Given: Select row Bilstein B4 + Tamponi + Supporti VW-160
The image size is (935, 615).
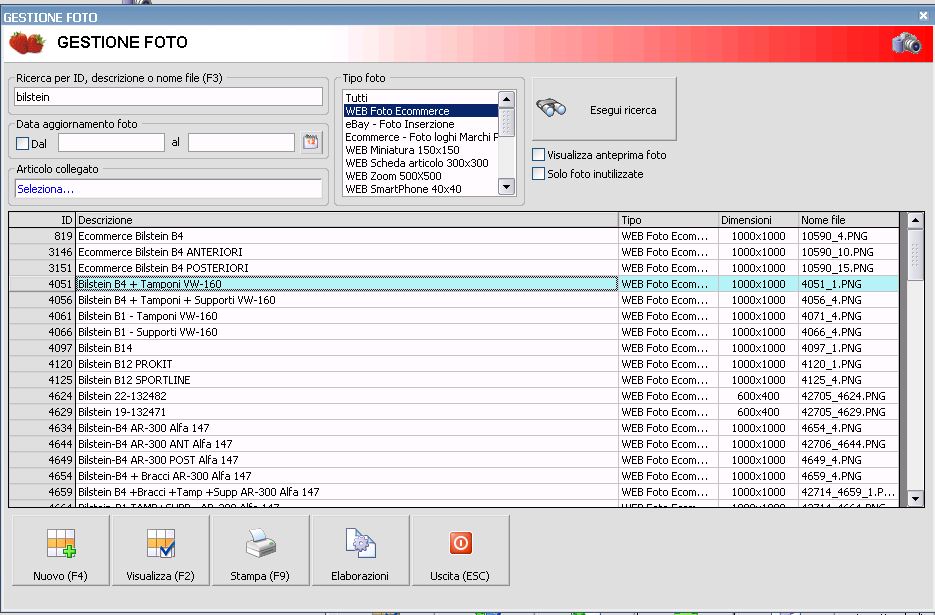Looking at the screenshot, I should coord(454,300).
